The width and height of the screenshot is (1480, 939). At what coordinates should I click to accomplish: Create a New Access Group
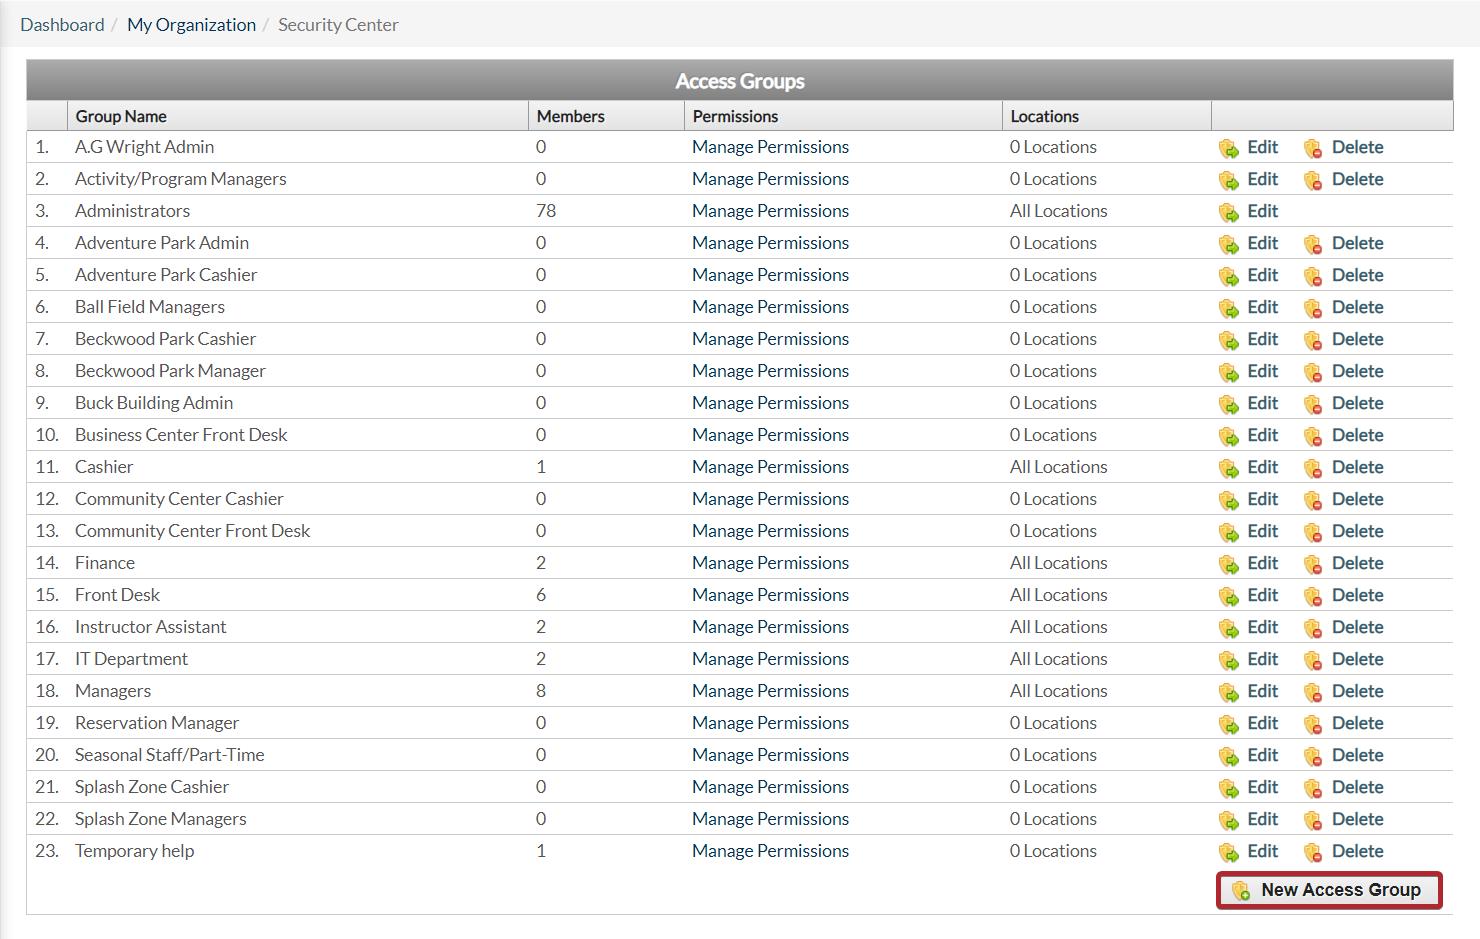coord(1329,890)
